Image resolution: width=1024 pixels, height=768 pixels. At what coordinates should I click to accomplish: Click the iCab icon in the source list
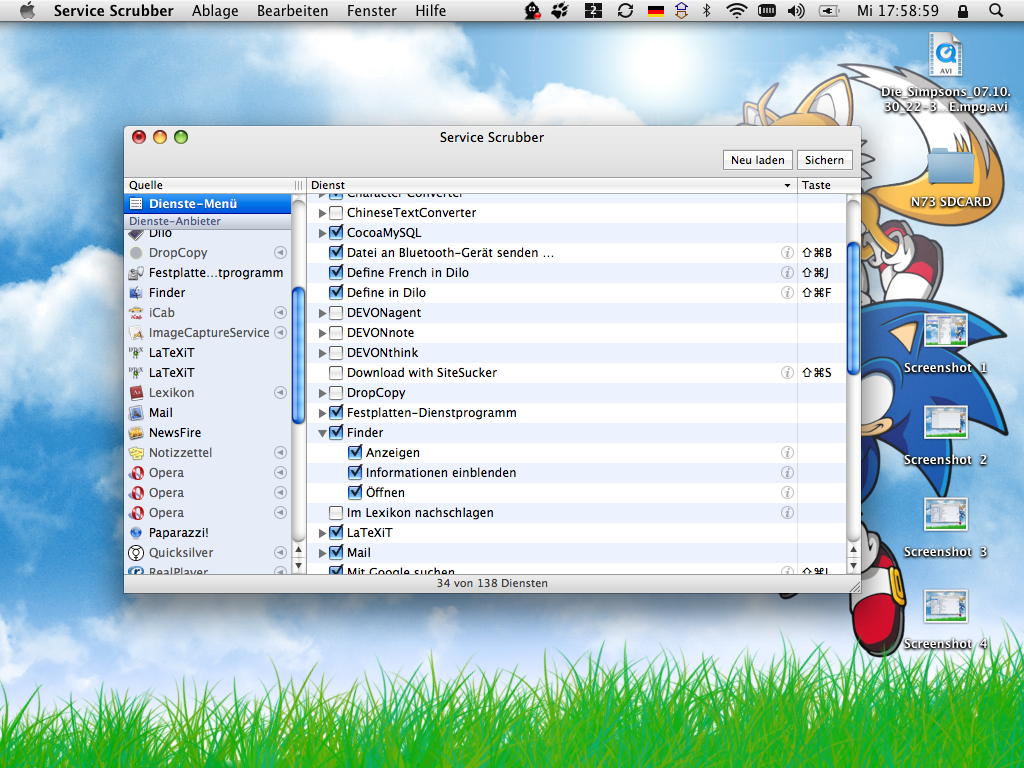(136, 313)
